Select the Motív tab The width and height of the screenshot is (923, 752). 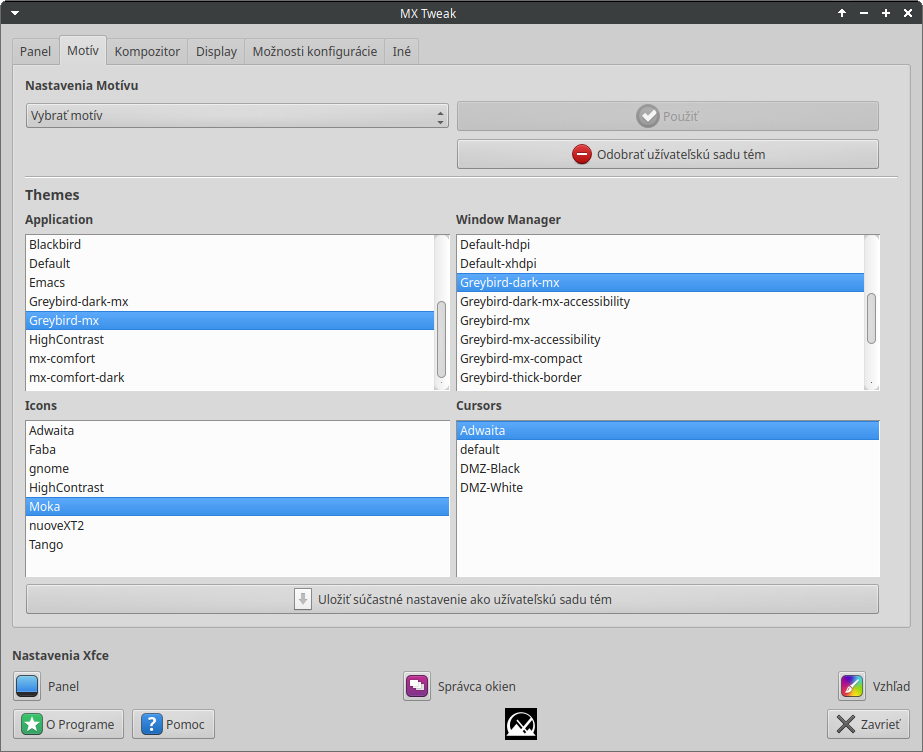point(83,51)
